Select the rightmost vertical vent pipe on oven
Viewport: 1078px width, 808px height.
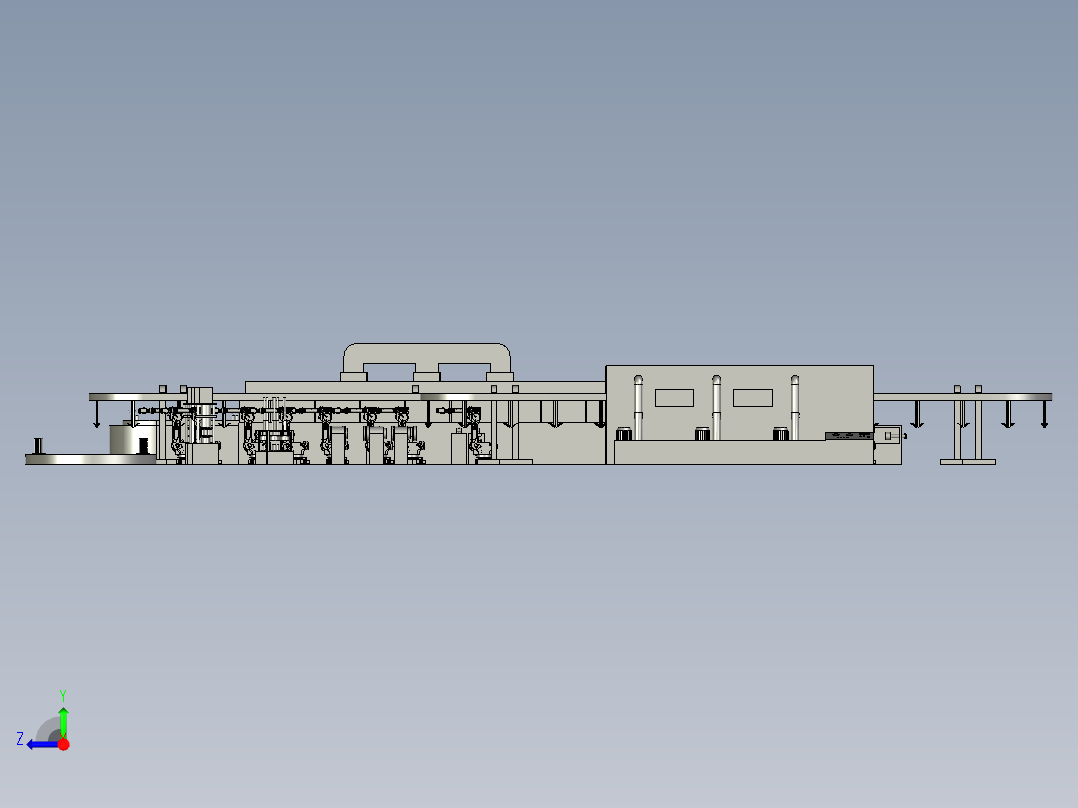pos(795,407)
